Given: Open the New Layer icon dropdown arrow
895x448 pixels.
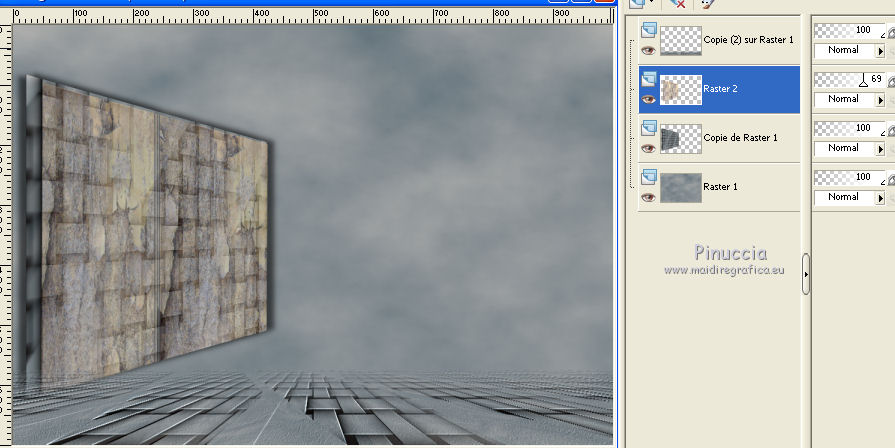Looking at the screenshot, I should pos(651,3).
